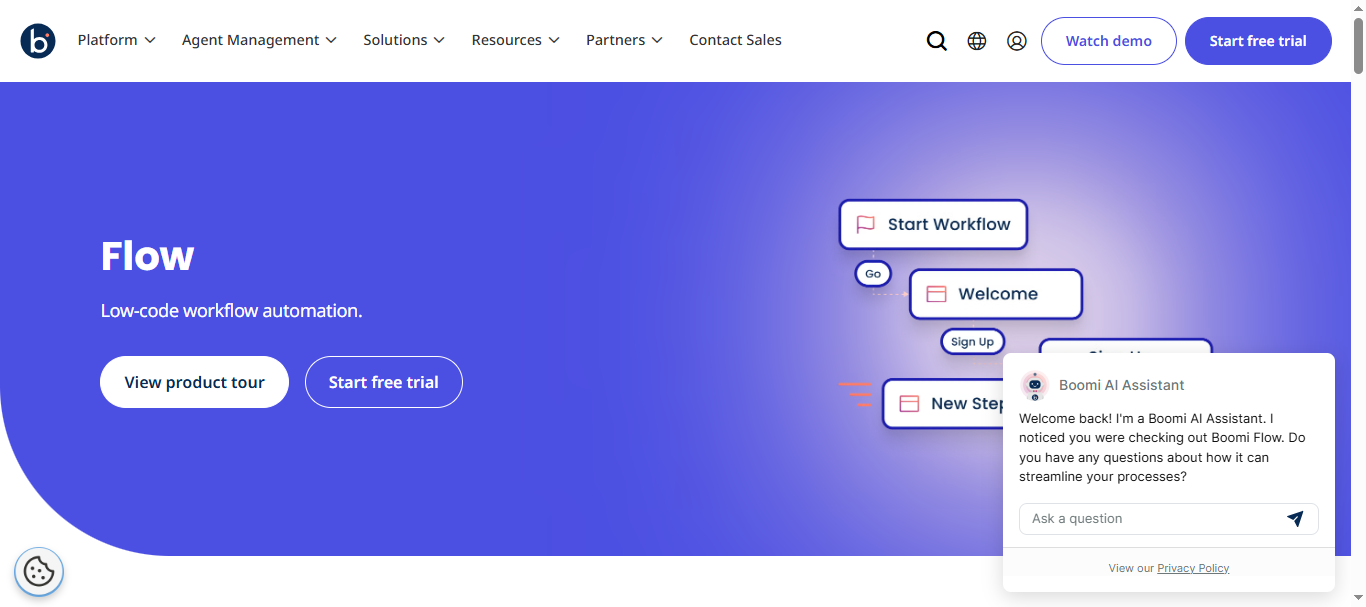The image size is (1366, 607).
Task: Click the Boomi logo icon
Action: click(38, 41)
